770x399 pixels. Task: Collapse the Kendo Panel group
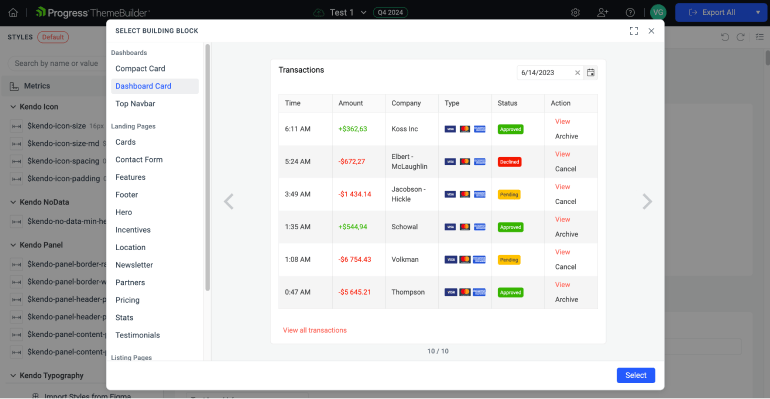(x=13, y=245)
